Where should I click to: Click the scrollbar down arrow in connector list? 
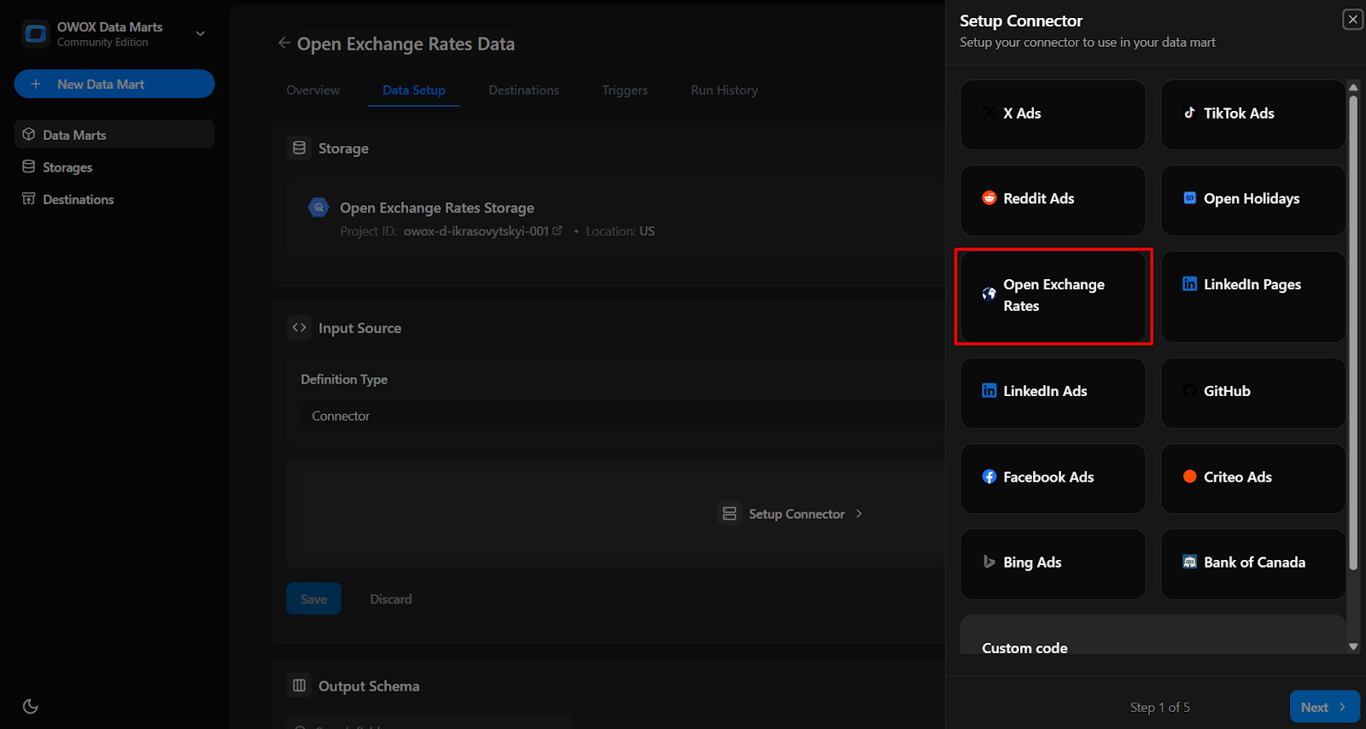pos(1353,647)
